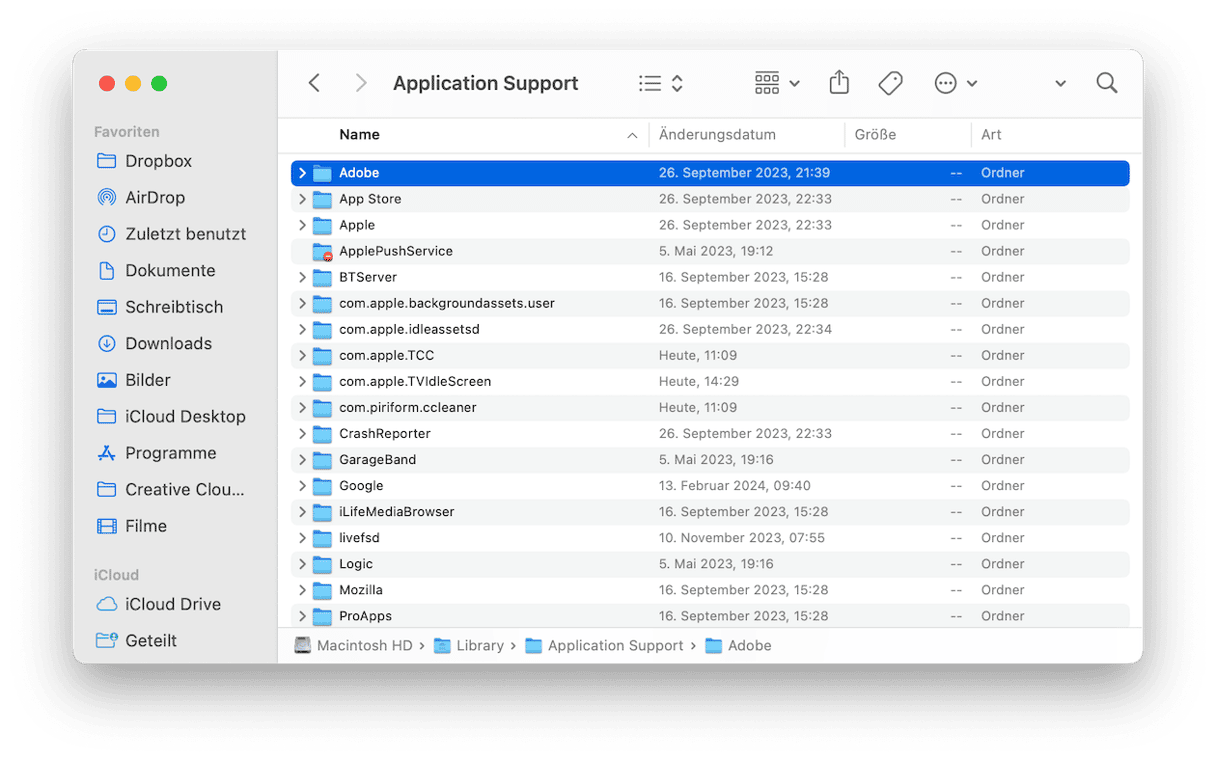Select the com.apple.idleassetsd folder icon
1216x760 pixels.
click(322, 329)
